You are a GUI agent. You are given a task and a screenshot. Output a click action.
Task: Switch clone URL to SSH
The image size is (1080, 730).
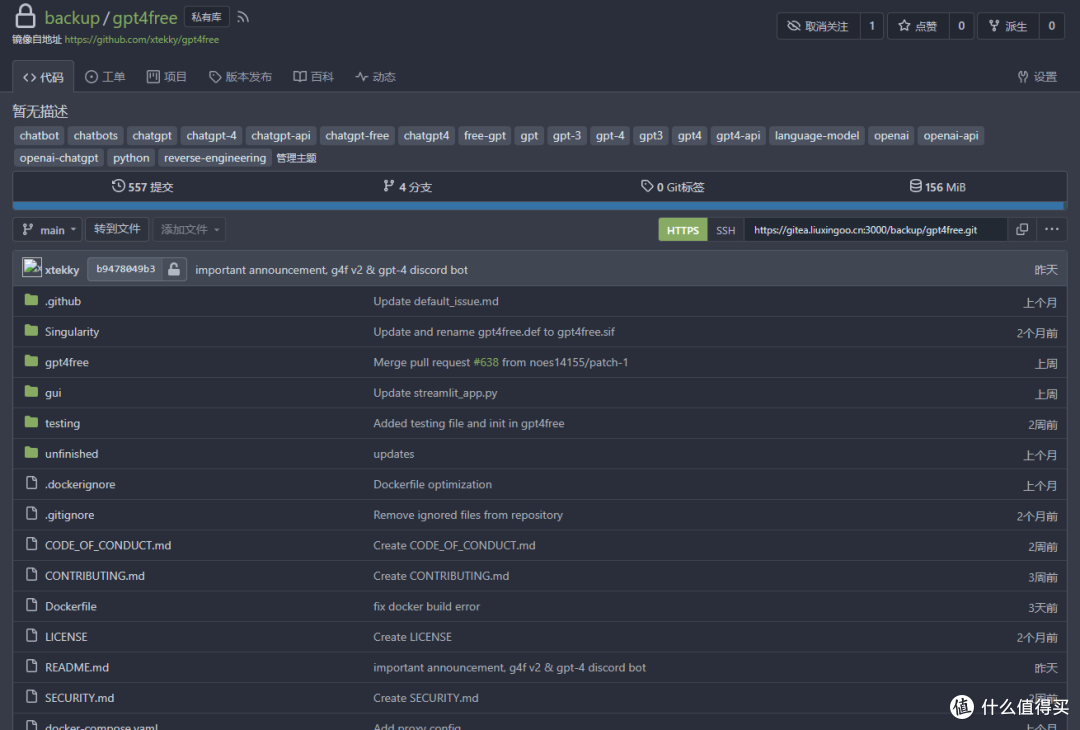725,230
